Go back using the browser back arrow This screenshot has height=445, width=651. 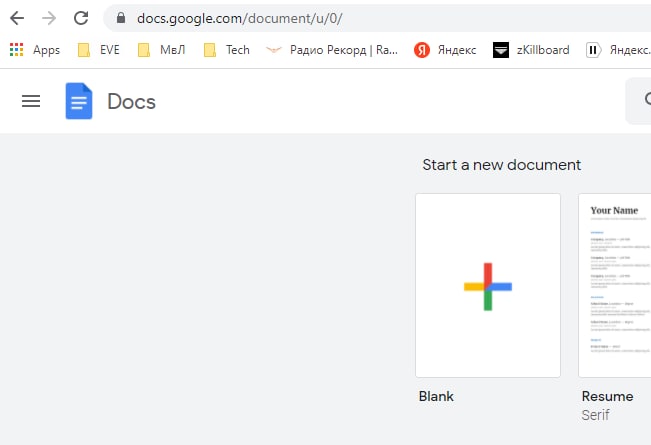point(17,18)
